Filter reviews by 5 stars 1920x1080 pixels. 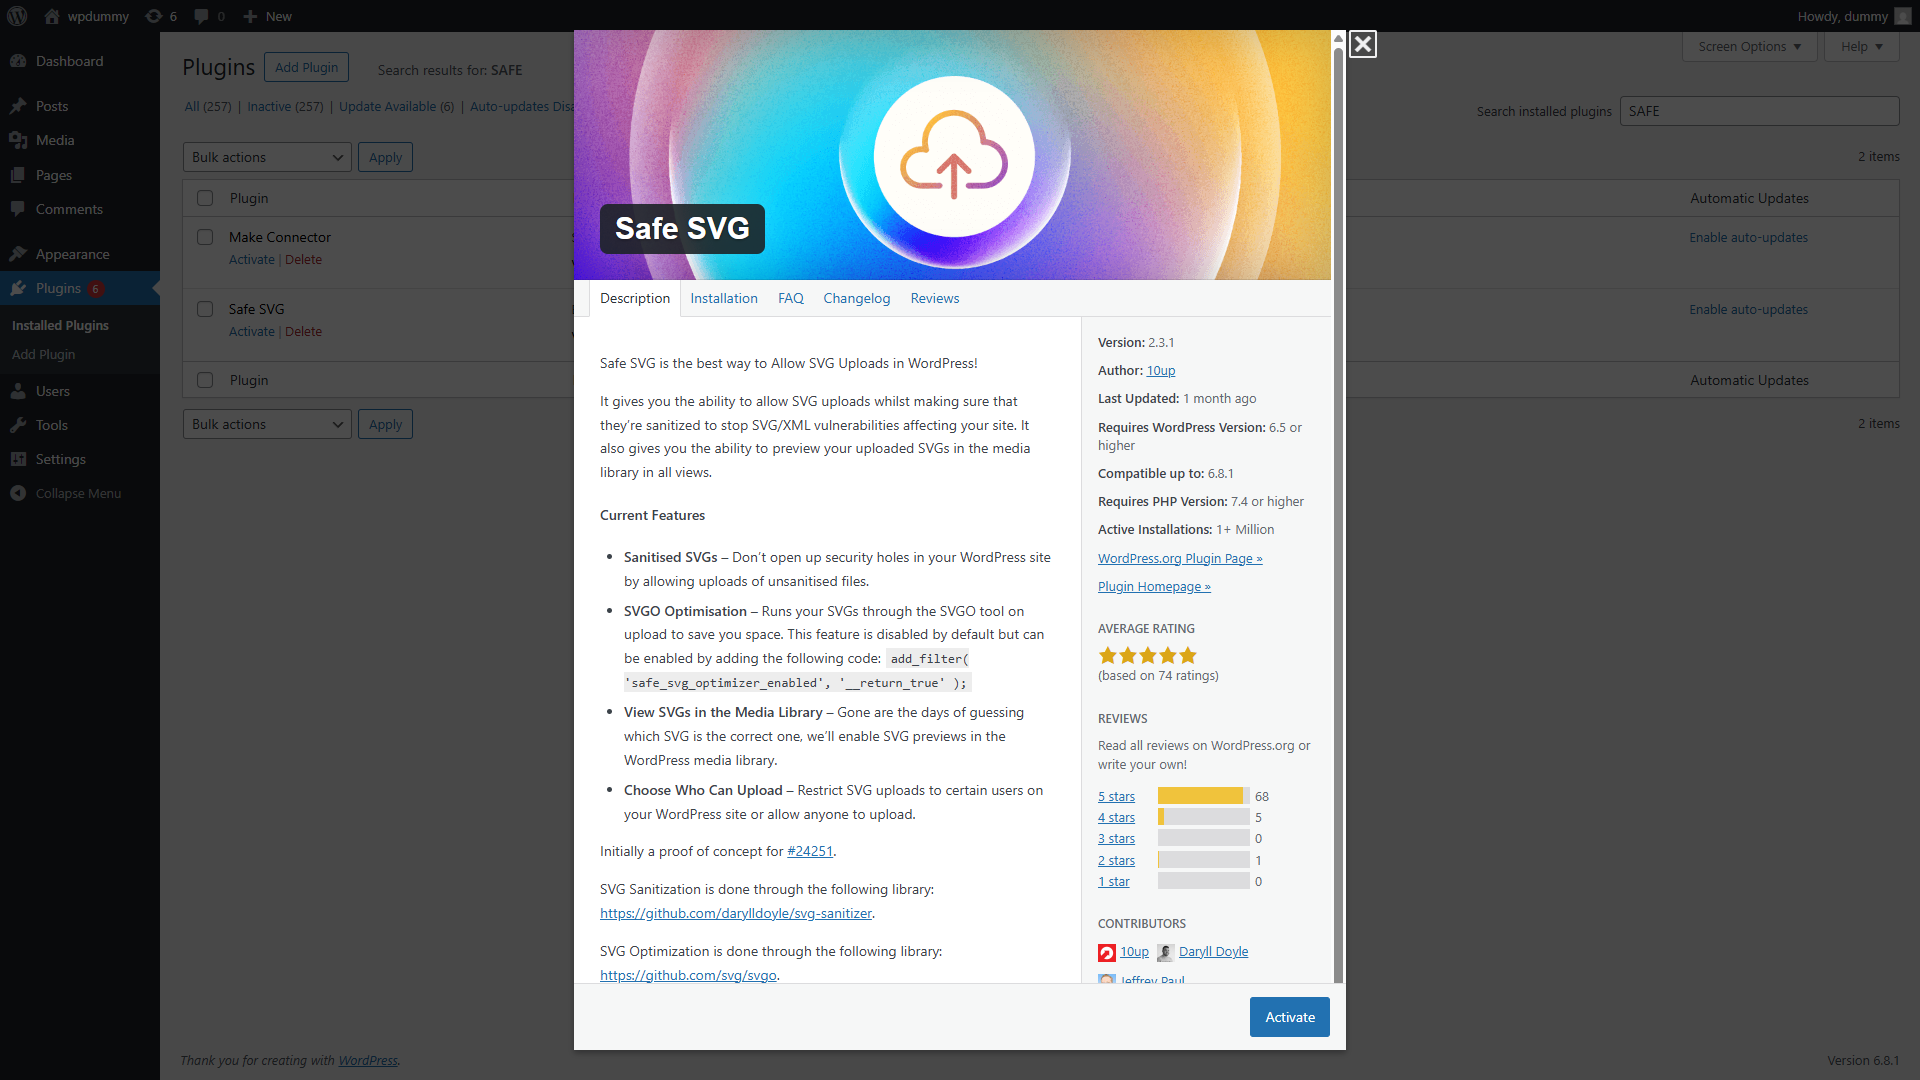click(x=1116, y=797)
